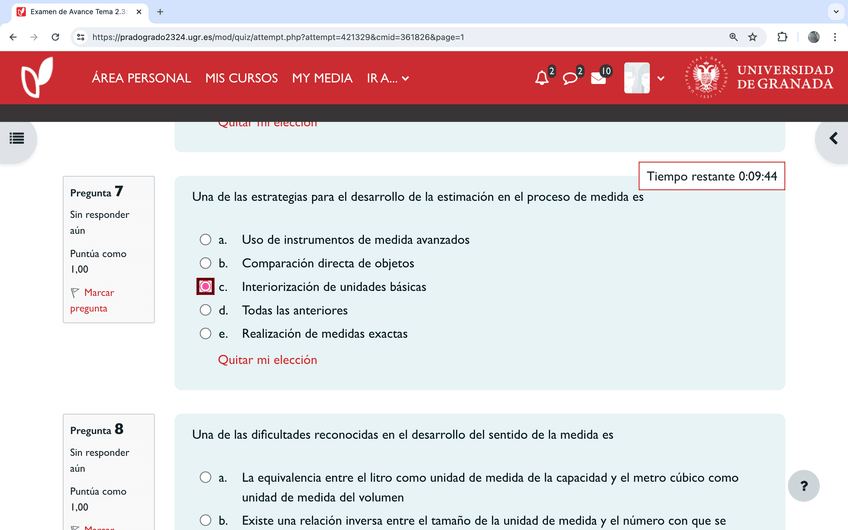Open the chat messages bubble icon
This screenshot has width=848, height=530.
tap(570, 78)
